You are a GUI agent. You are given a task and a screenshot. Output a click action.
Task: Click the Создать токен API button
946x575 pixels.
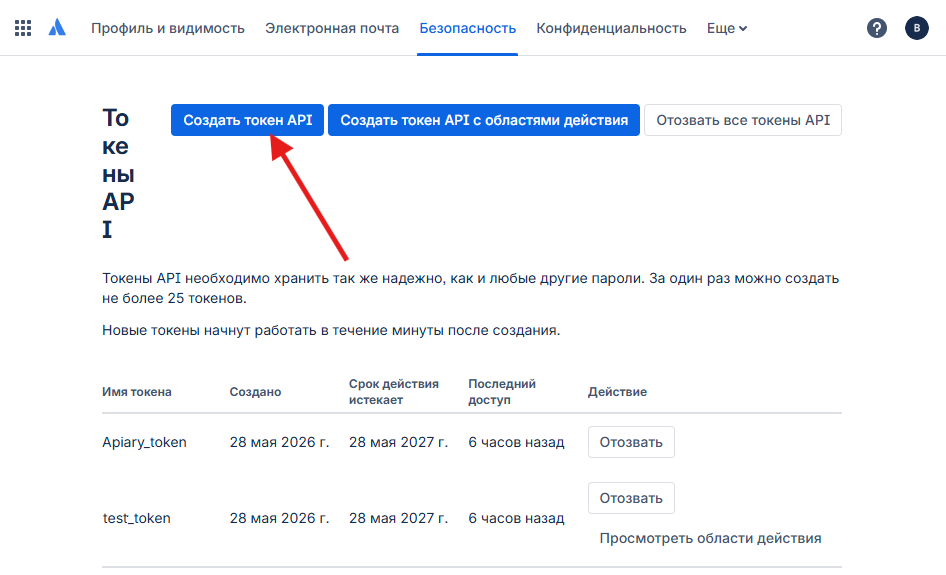247,120
